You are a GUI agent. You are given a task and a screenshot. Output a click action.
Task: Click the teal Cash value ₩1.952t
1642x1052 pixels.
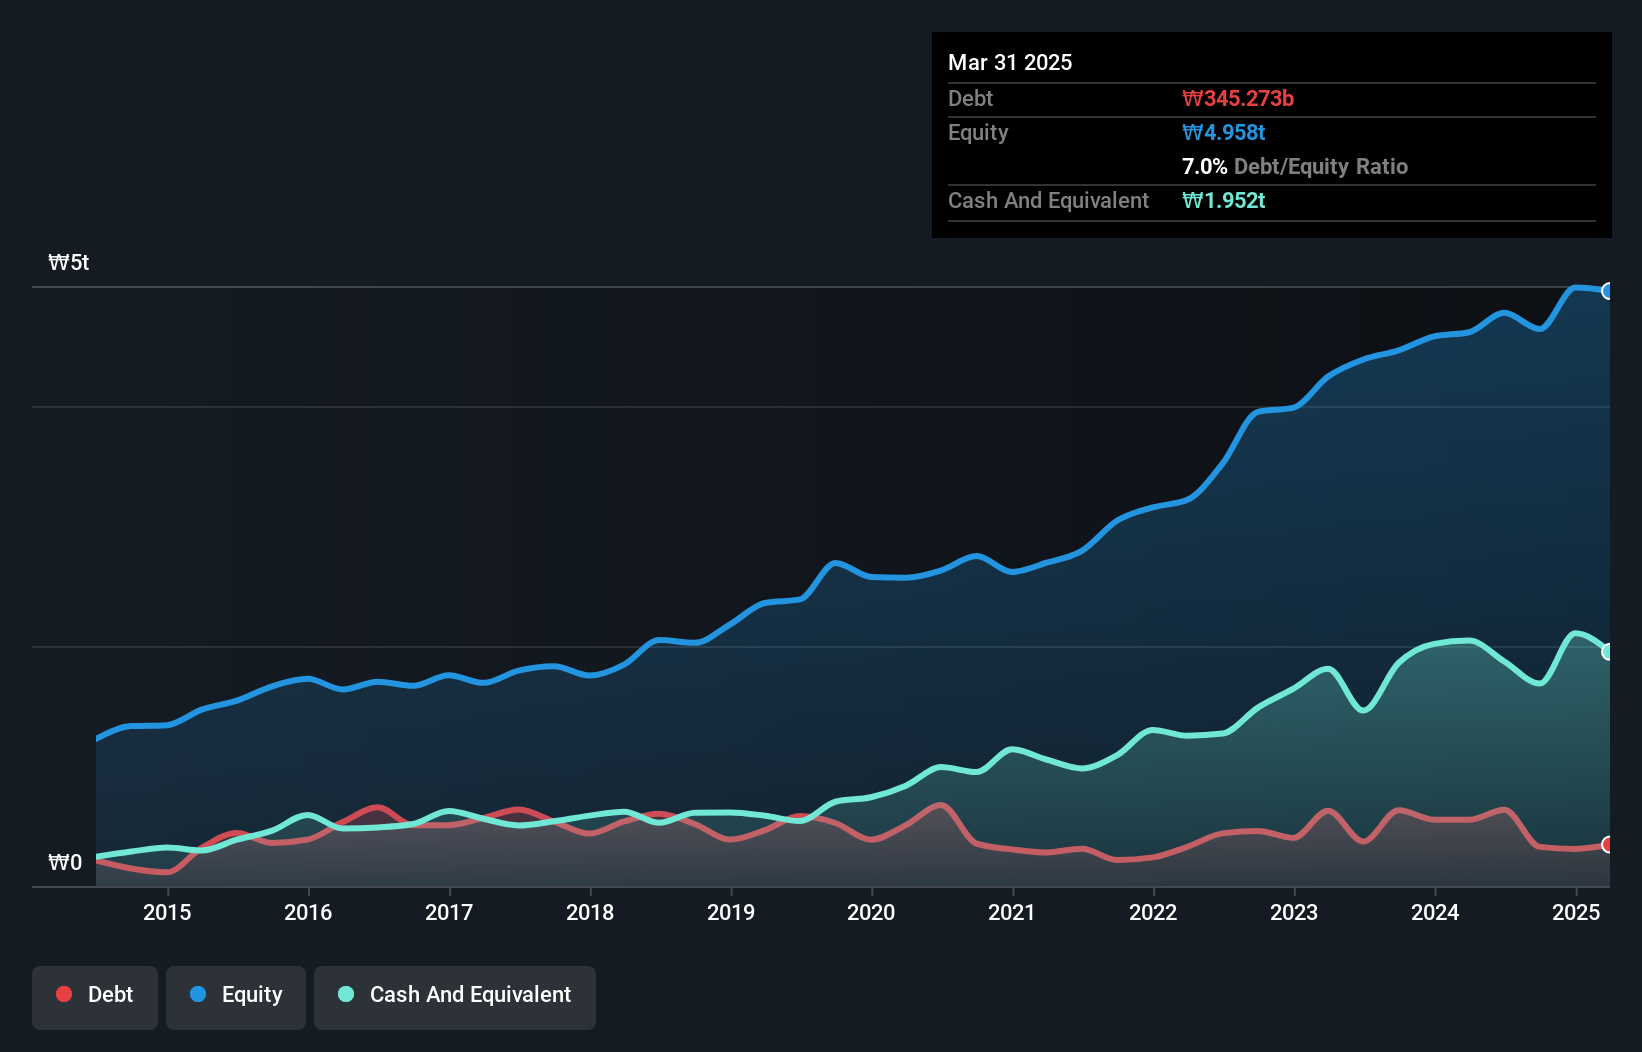point(1224,200)
